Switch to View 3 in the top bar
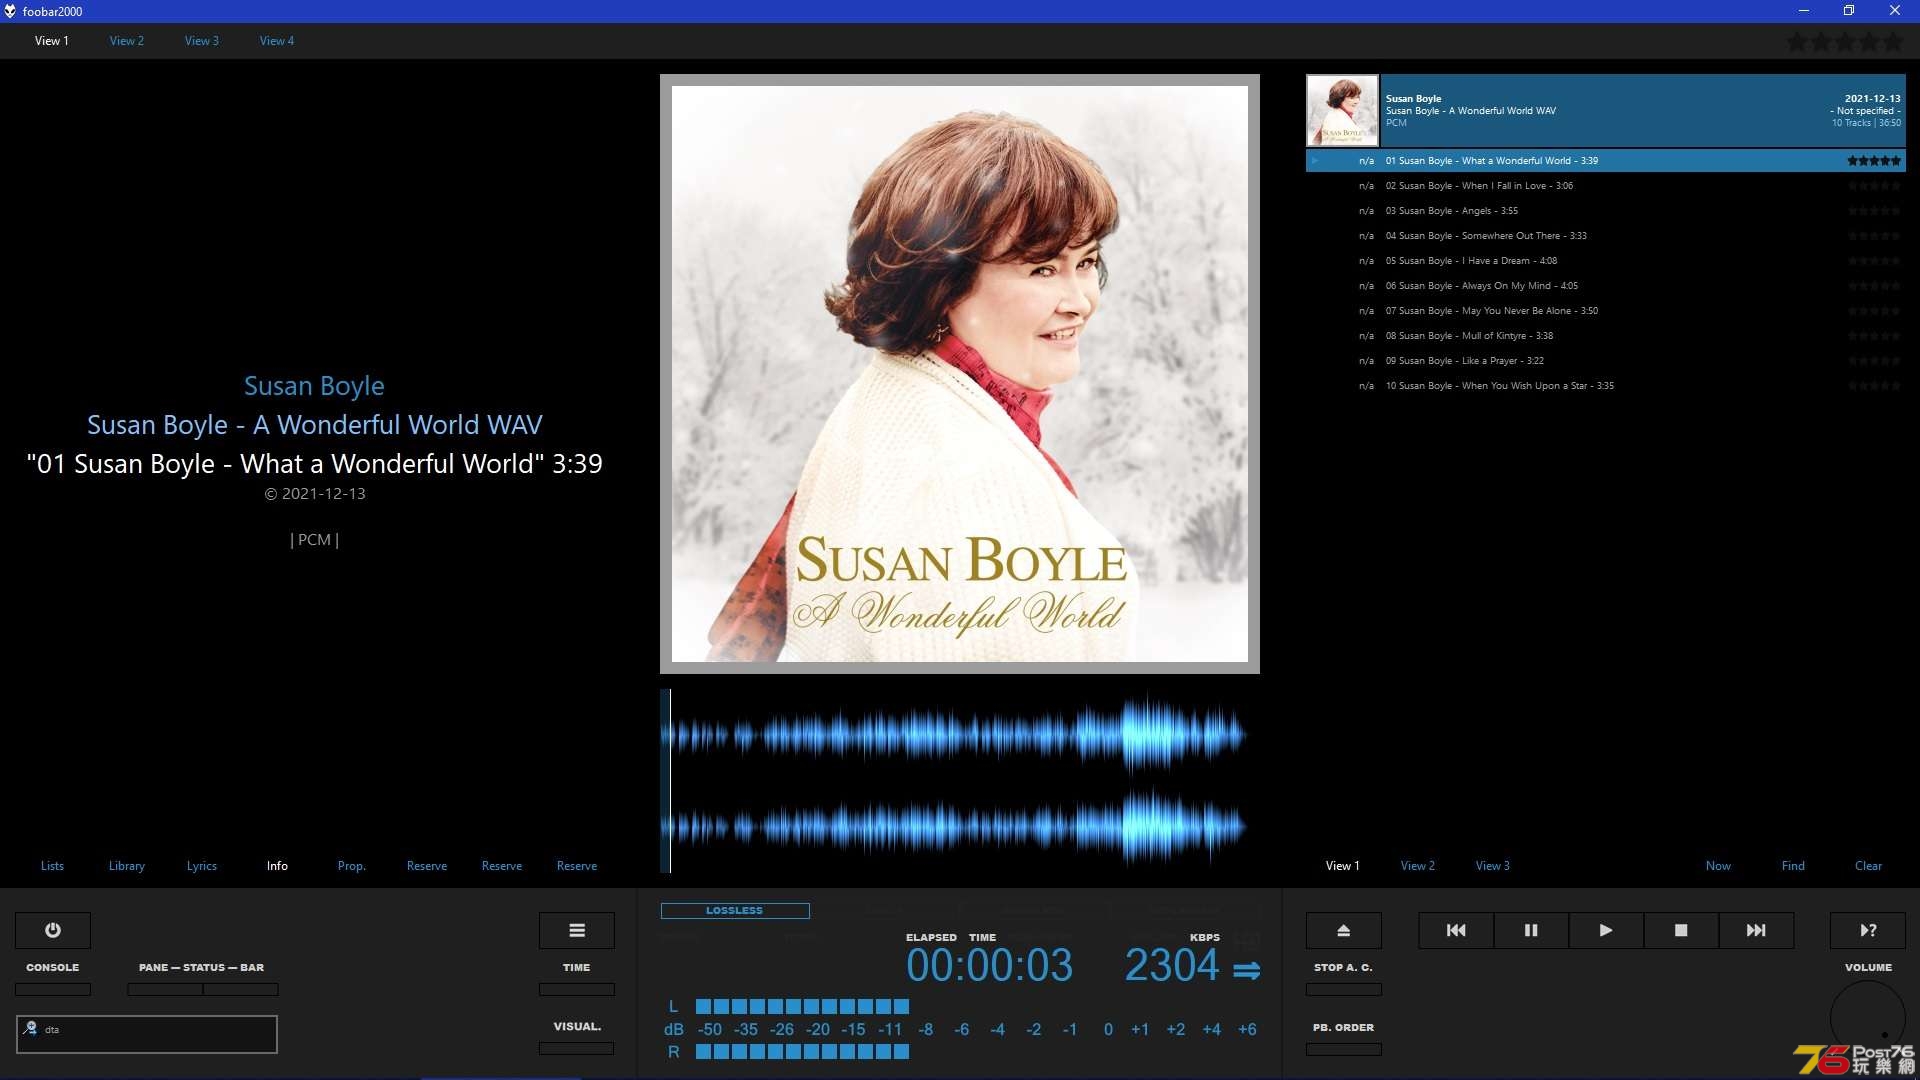The height and width of the screenshot is (1080, 1920). point(202,41)
